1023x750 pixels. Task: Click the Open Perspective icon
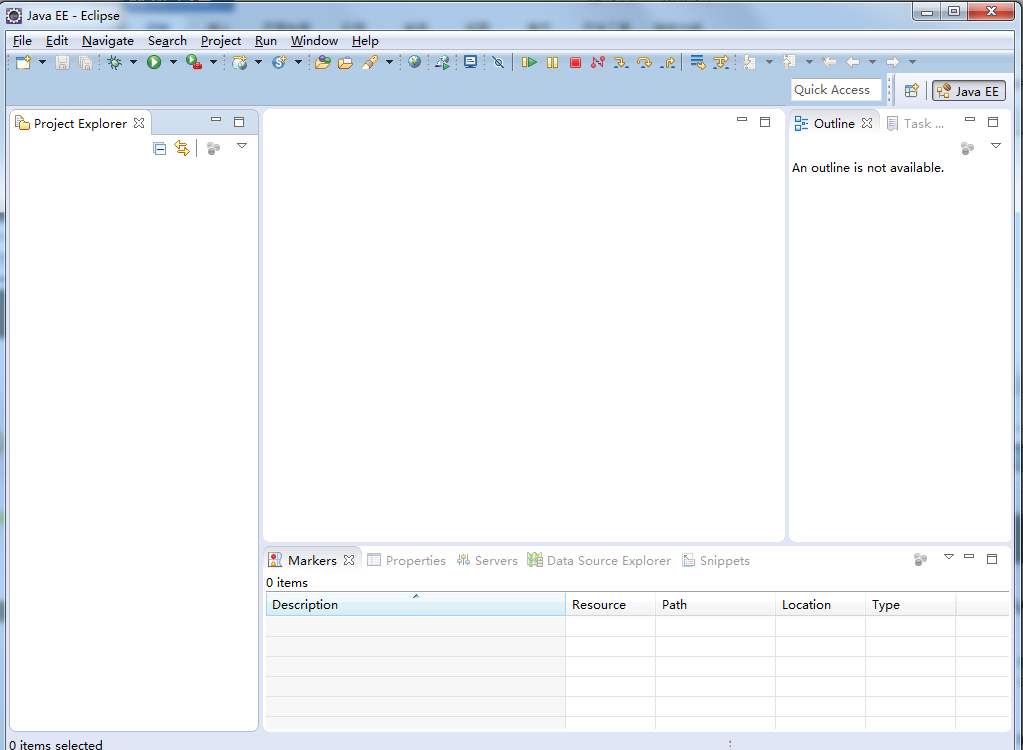[911, 90]
